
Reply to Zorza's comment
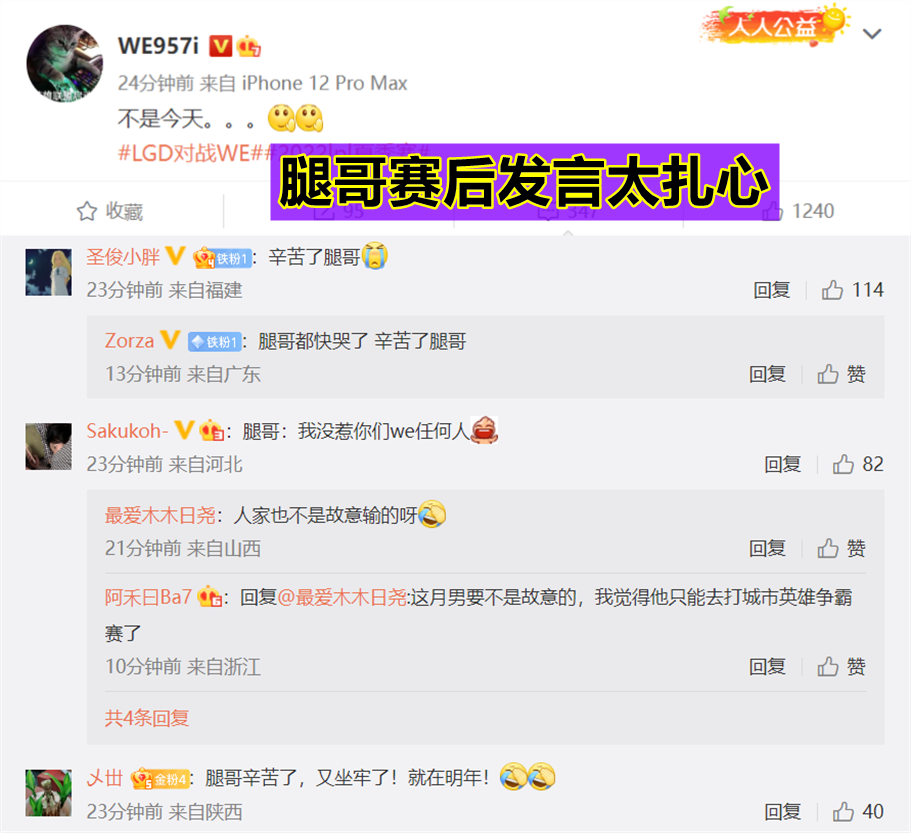point(767,374)
